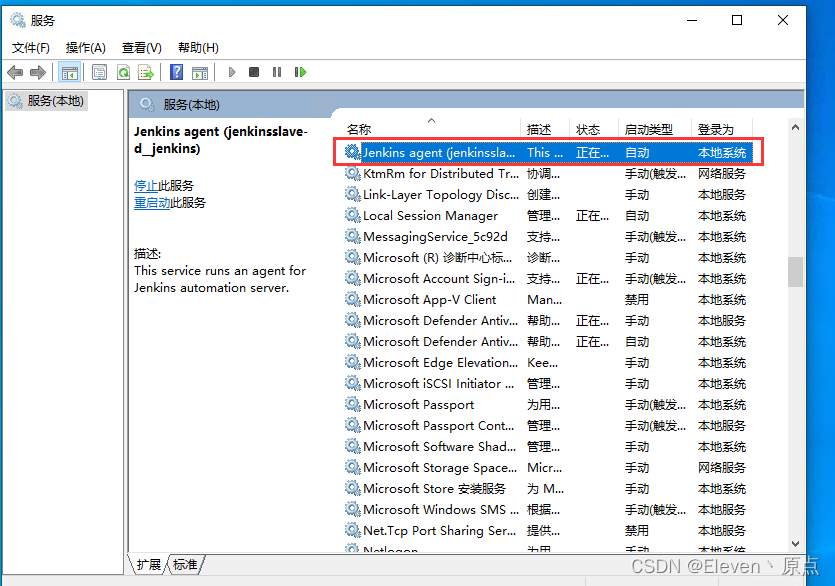
Task: Toggle the show/hide console tree icon
Action: [x=70, y=72]
